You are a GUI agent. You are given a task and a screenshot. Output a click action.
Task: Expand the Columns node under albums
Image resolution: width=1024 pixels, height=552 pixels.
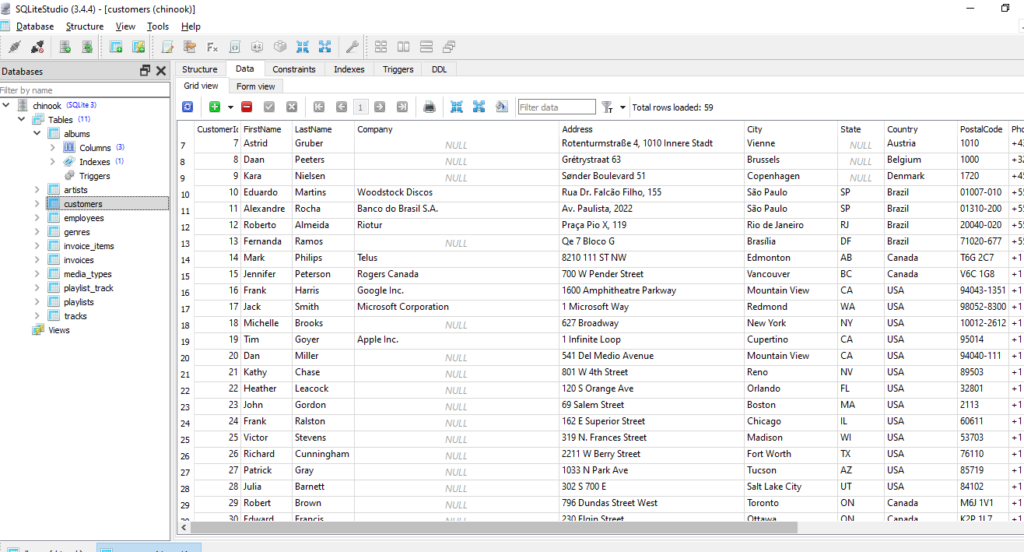[x=53, y=147]
